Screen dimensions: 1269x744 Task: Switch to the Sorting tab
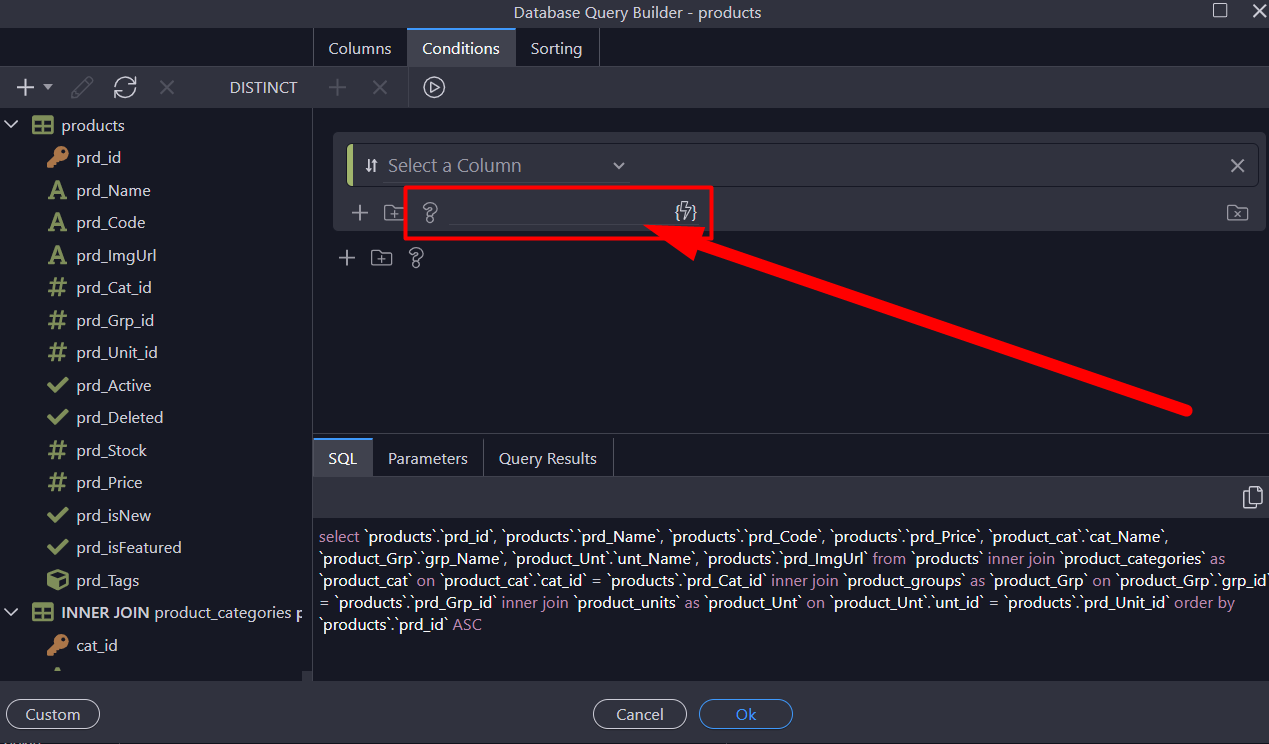tap(556, 48)
